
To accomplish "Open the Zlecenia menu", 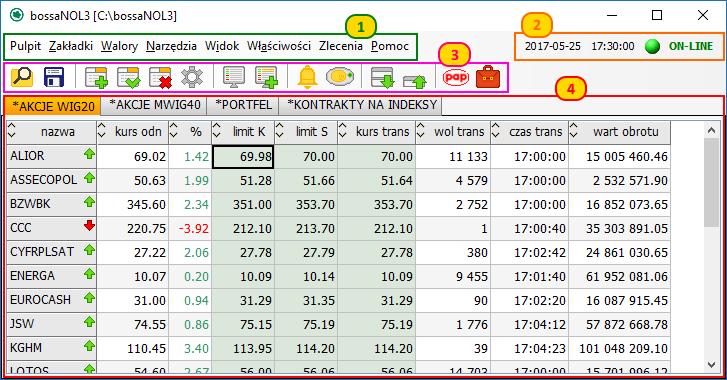I will (341, 46).
